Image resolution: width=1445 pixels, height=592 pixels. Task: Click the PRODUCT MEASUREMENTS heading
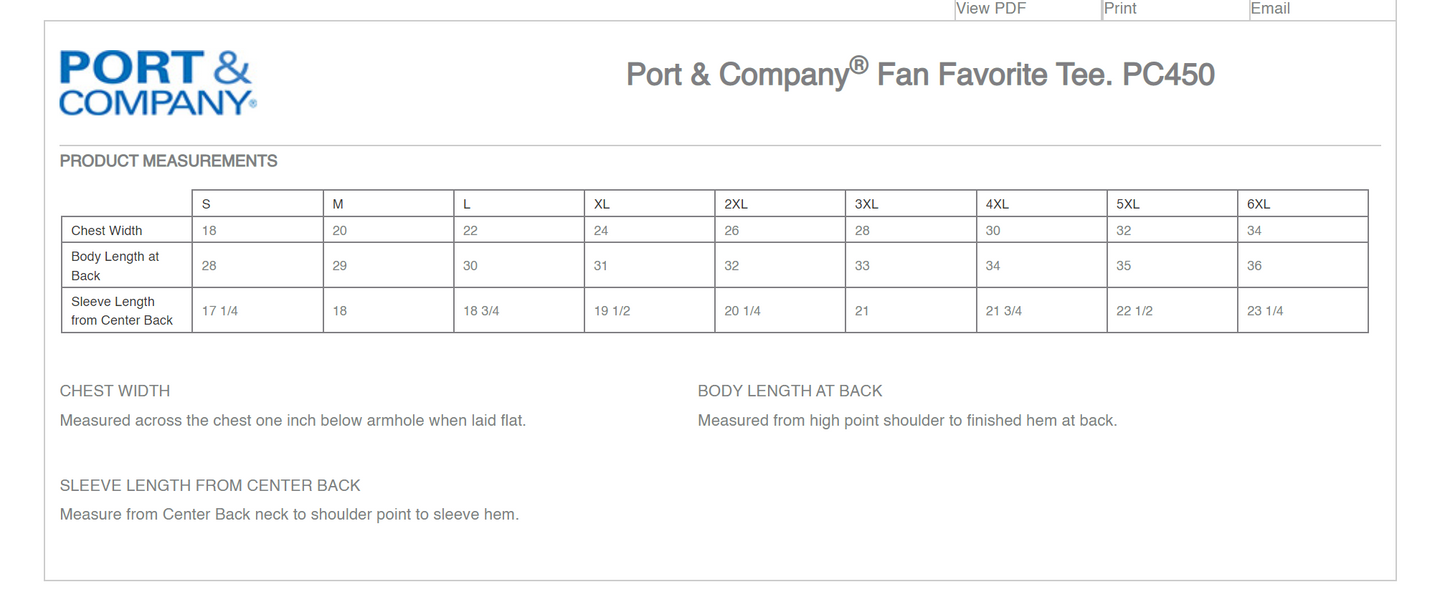click(x=169, y=161)
